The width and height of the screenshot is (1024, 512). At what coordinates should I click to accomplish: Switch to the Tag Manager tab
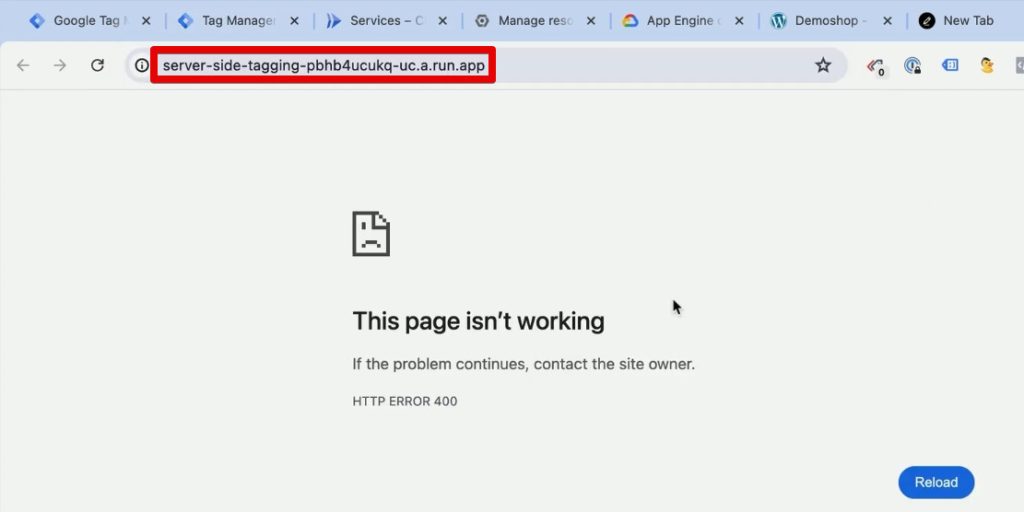pyautogui.click(x=240, y=21)
